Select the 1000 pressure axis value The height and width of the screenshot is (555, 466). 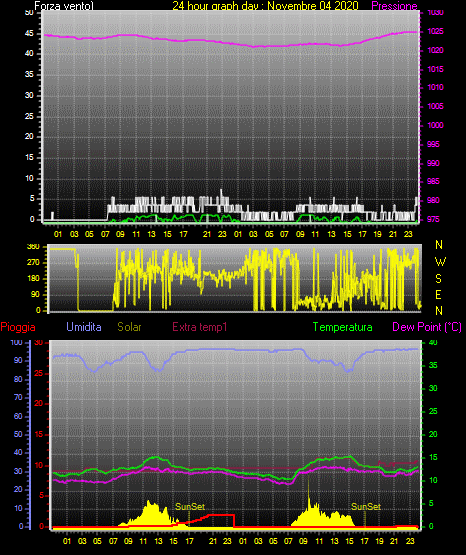[435, 125]
